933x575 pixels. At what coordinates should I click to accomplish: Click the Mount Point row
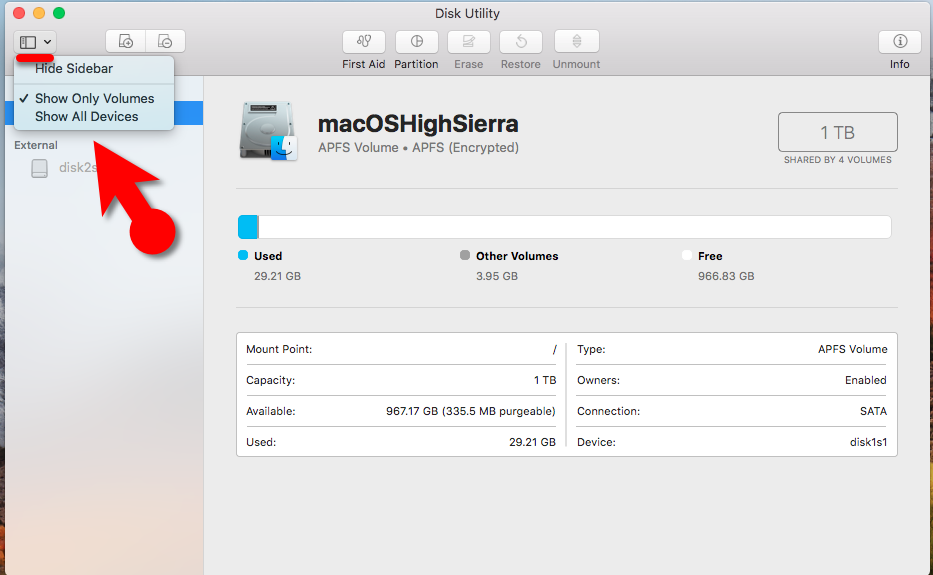coord(401,349)
